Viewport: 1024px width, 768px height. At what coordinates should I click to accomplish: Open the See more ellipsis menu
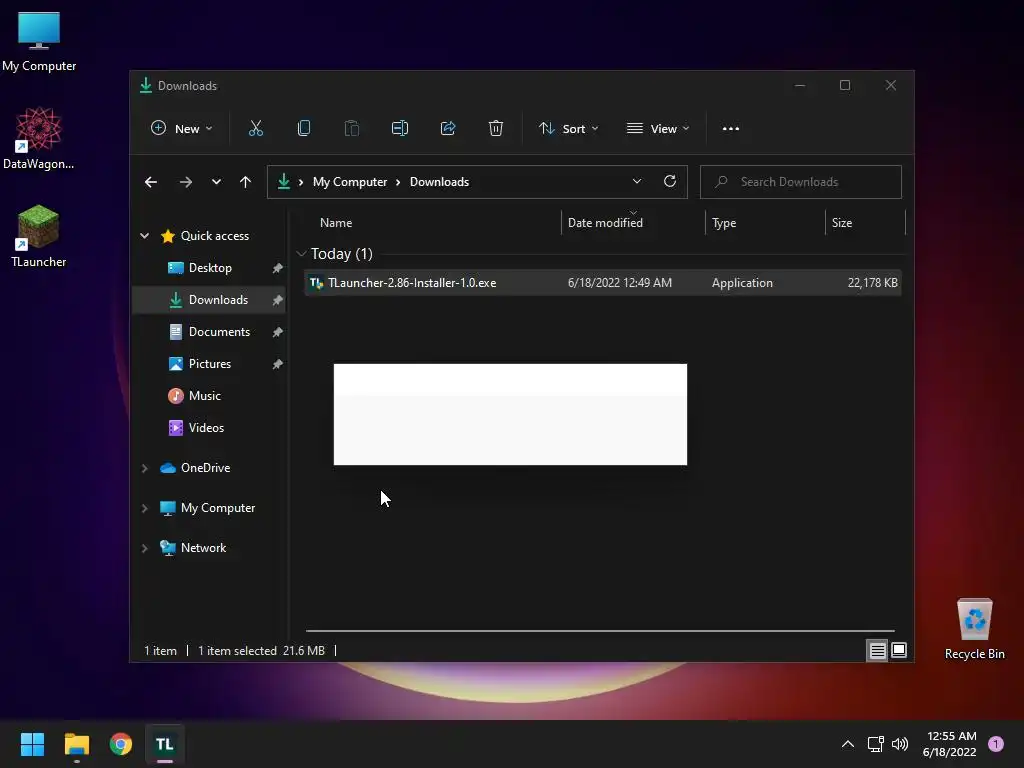(731, 129)
